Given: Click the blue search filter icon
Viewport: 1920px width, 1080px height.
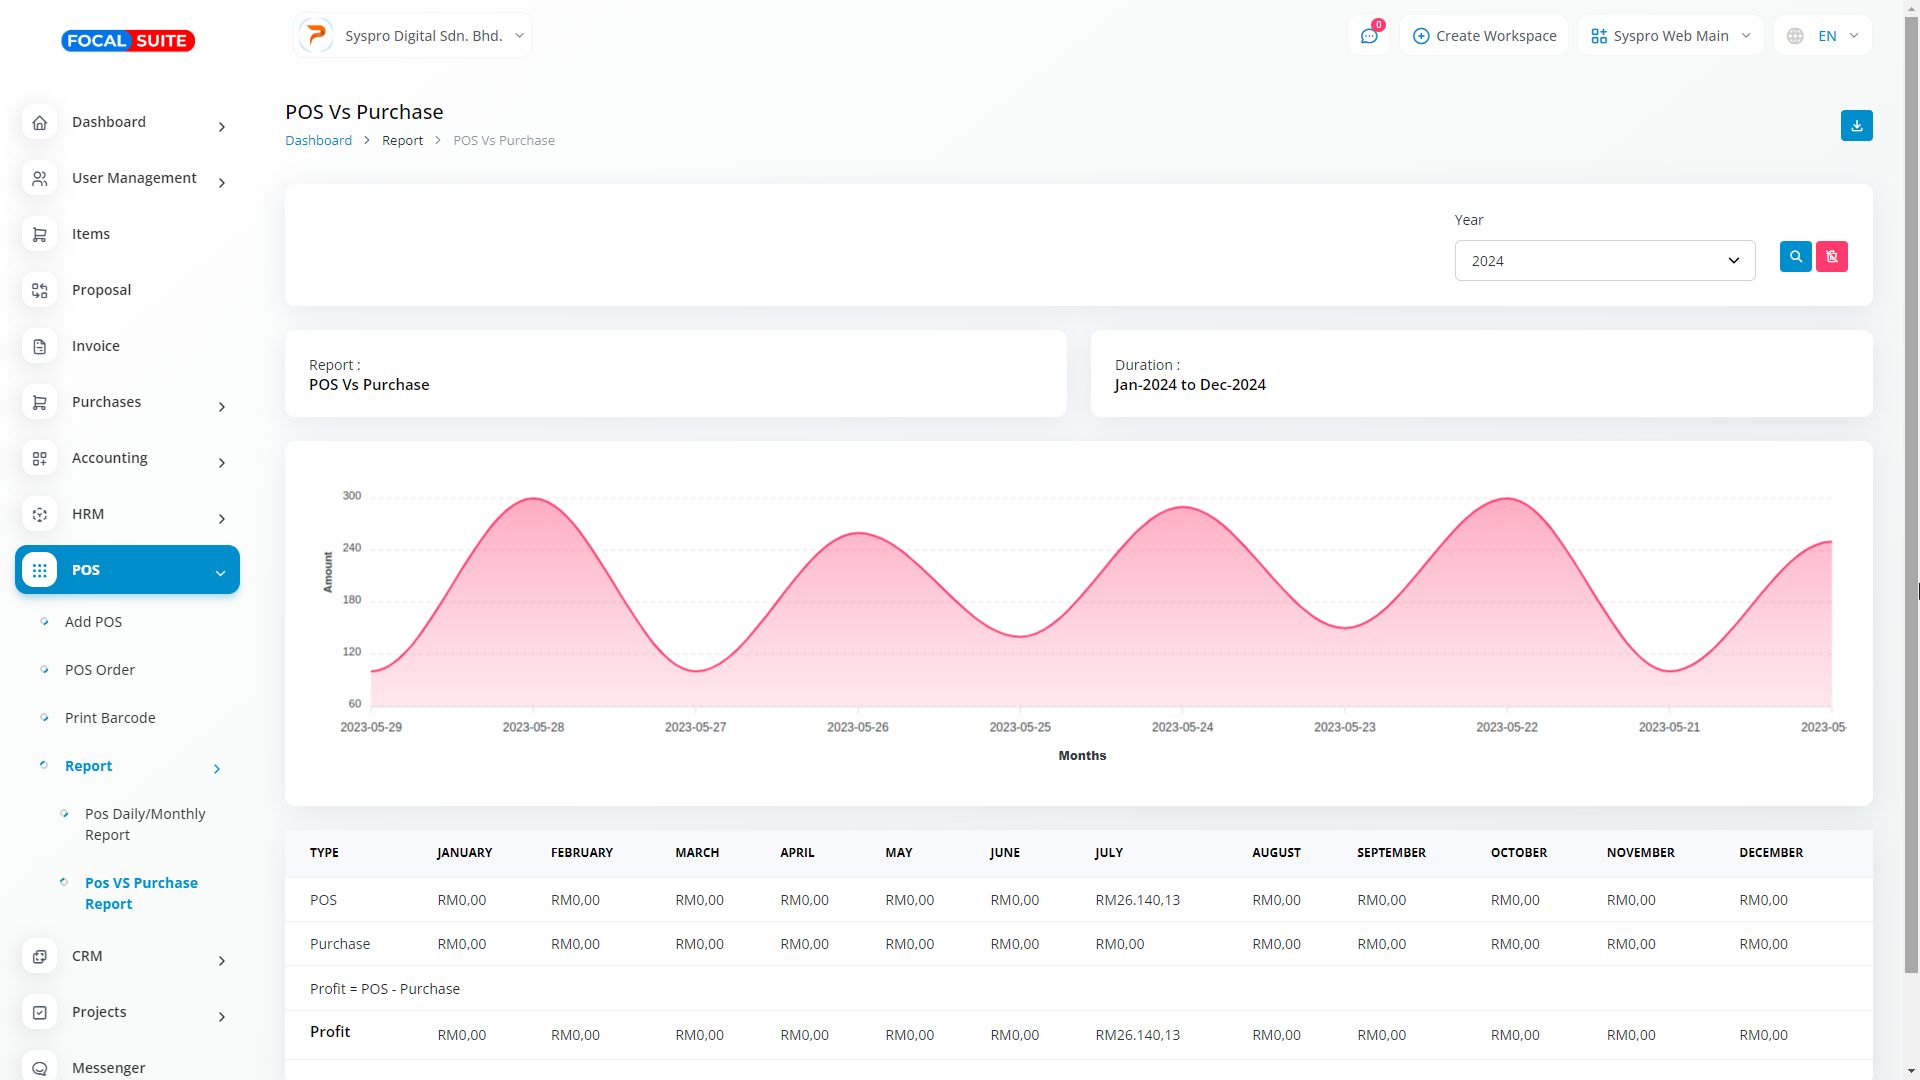Looking at the screenshot, I should 1795,257.
